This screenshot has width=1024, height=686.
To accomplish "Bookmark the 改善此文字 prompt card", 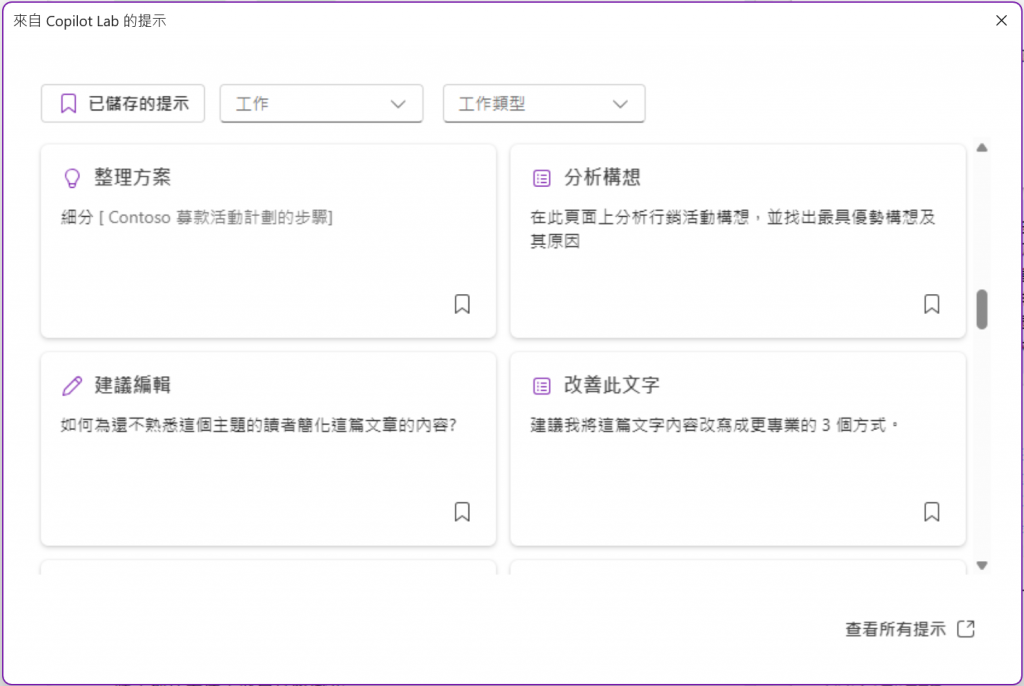I will tap(931, 512).
